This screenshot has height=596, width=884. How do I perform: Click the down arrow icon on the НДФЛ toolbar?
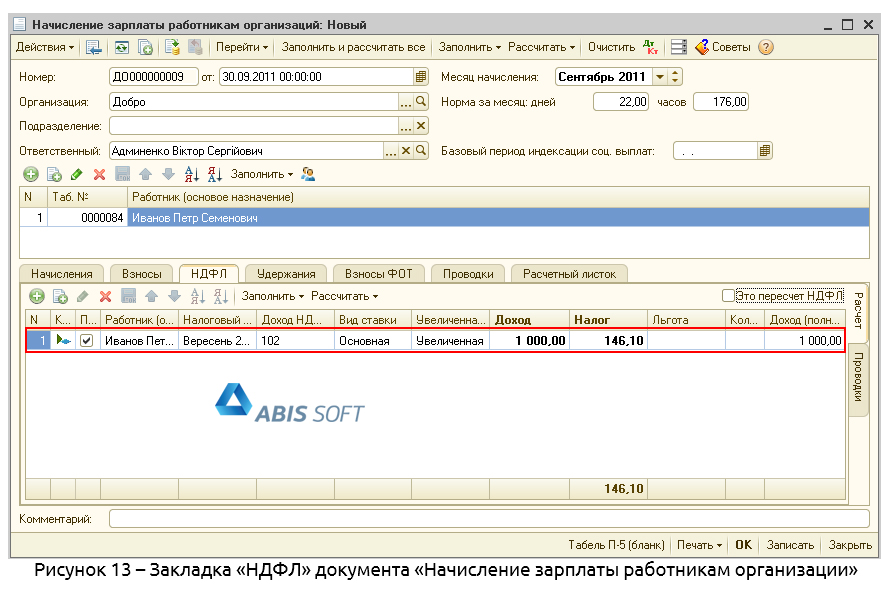[x=174, y=296]
